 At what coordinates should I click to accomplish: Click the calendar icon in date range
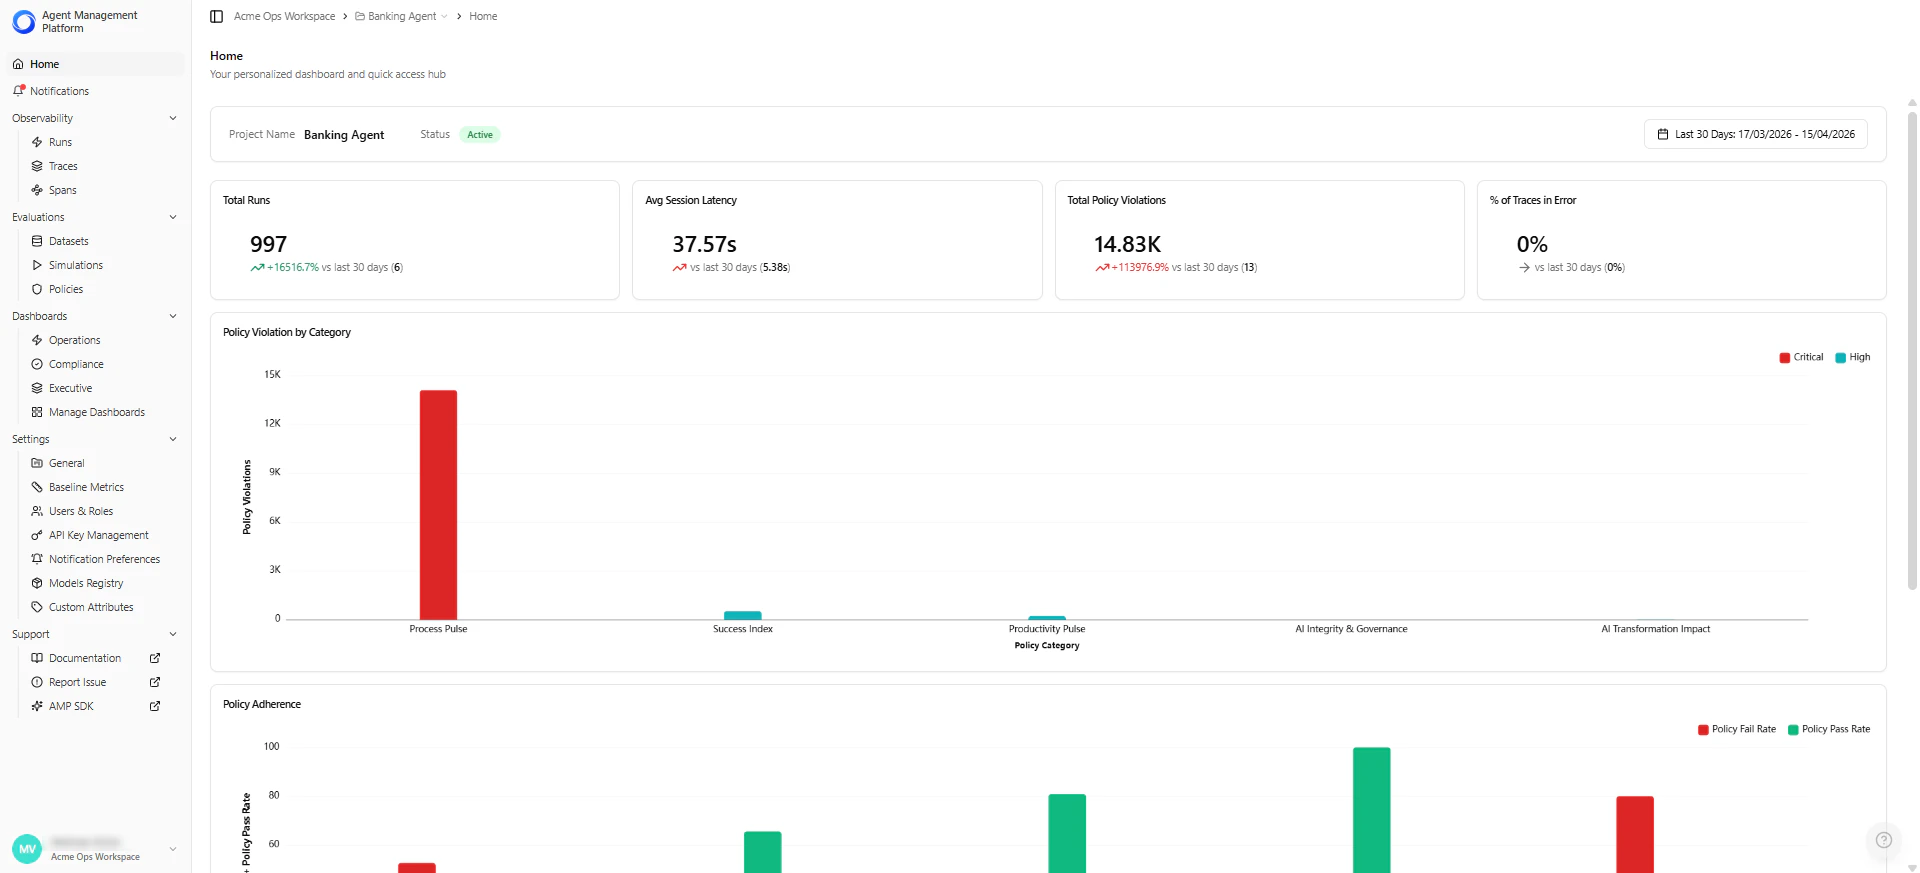tap(1663, 134)
